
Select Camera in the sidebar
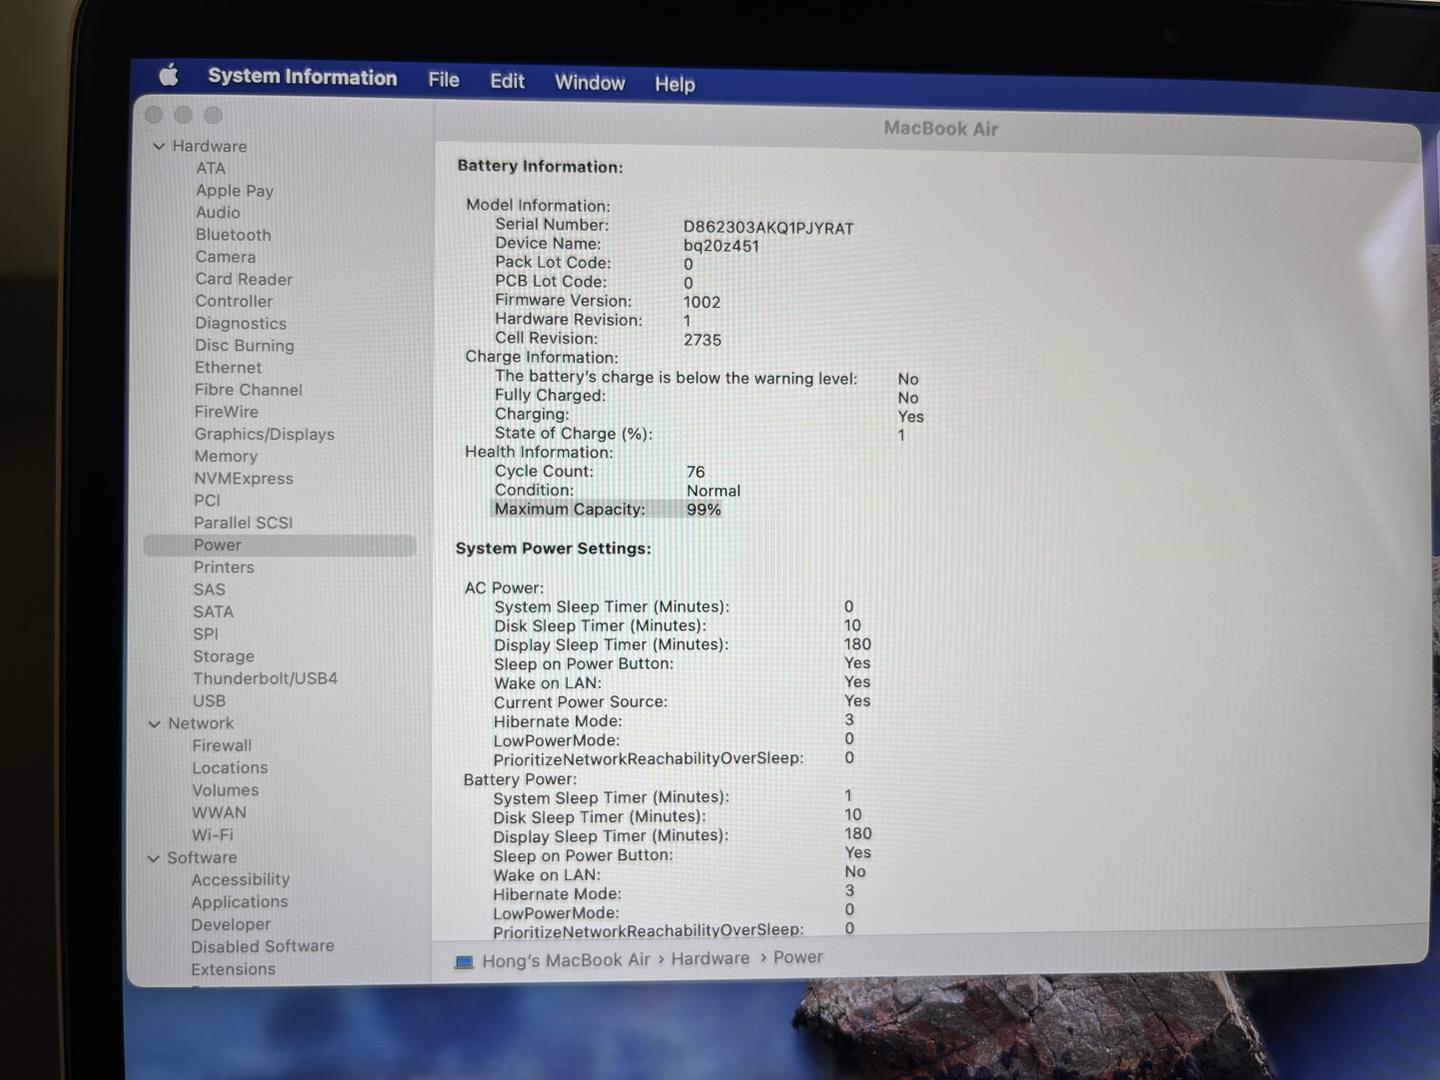(225, 257)
